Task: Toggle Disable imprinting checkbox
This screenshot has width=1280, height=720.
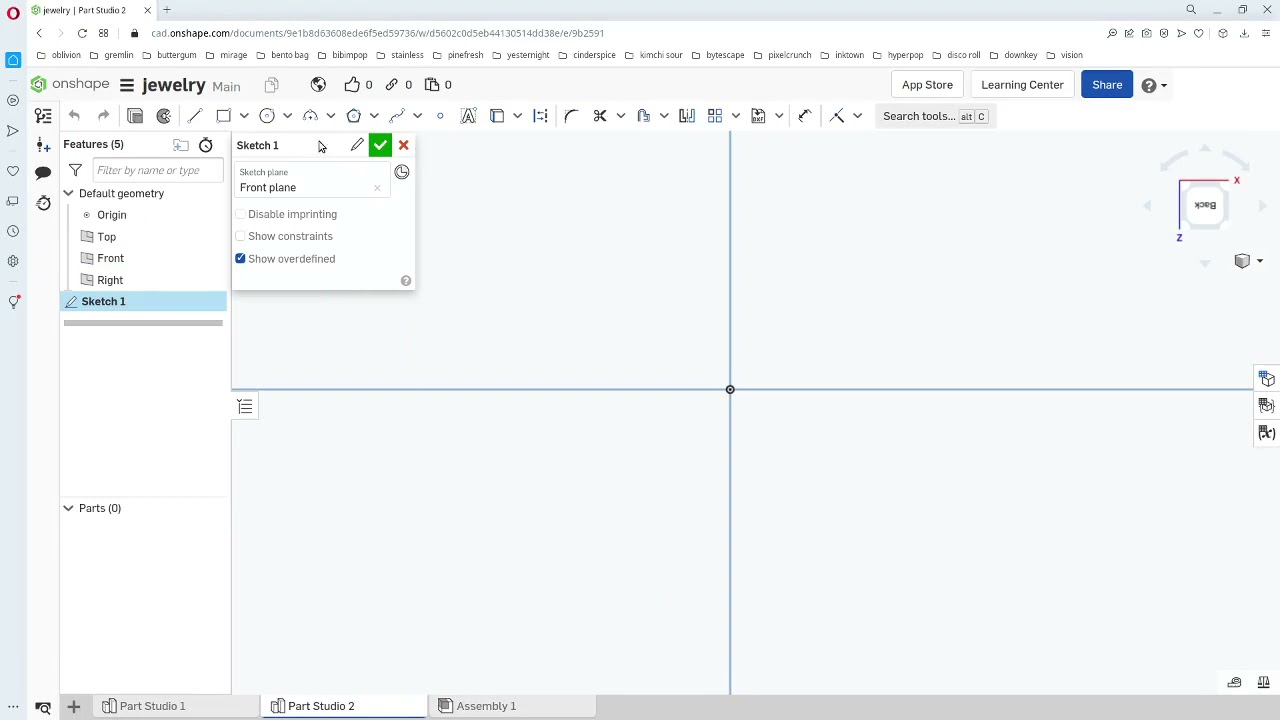Action: click(x=240, y=214)
